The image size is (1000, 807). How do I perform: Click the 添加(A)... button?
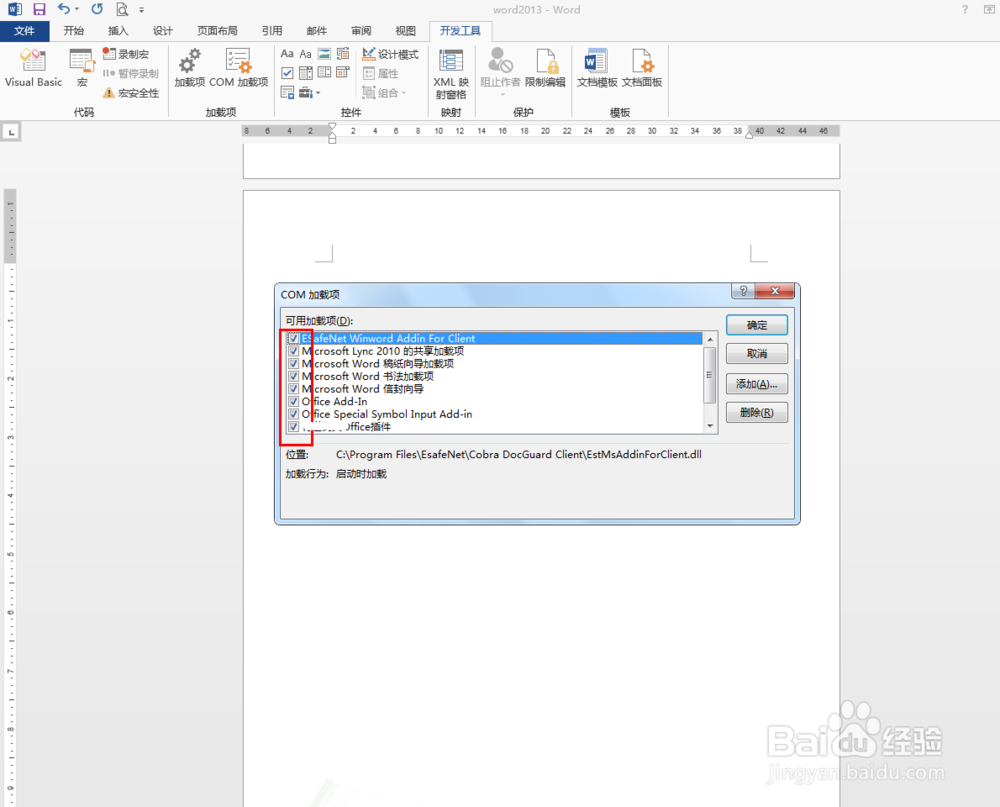click(x=757, y=383)
